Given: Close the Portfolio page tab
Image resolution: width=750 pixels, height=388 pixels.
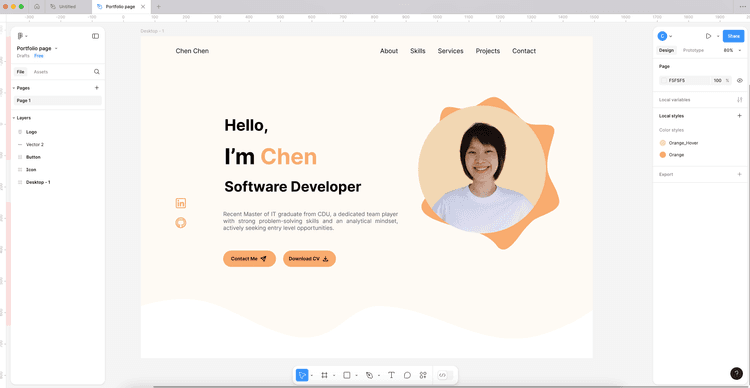Looking at the screenshot, I should pos(143,7).
